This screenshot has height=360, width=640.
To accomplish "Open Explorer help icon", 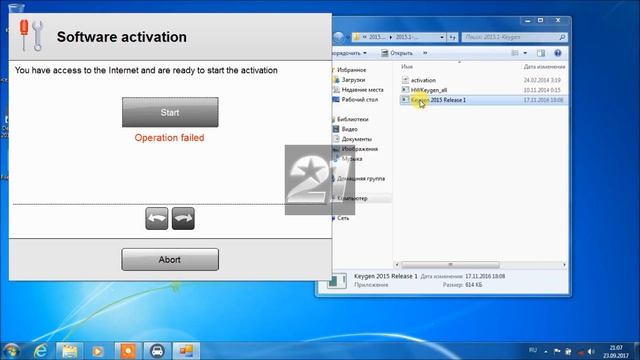I will (x=558, y=53).
